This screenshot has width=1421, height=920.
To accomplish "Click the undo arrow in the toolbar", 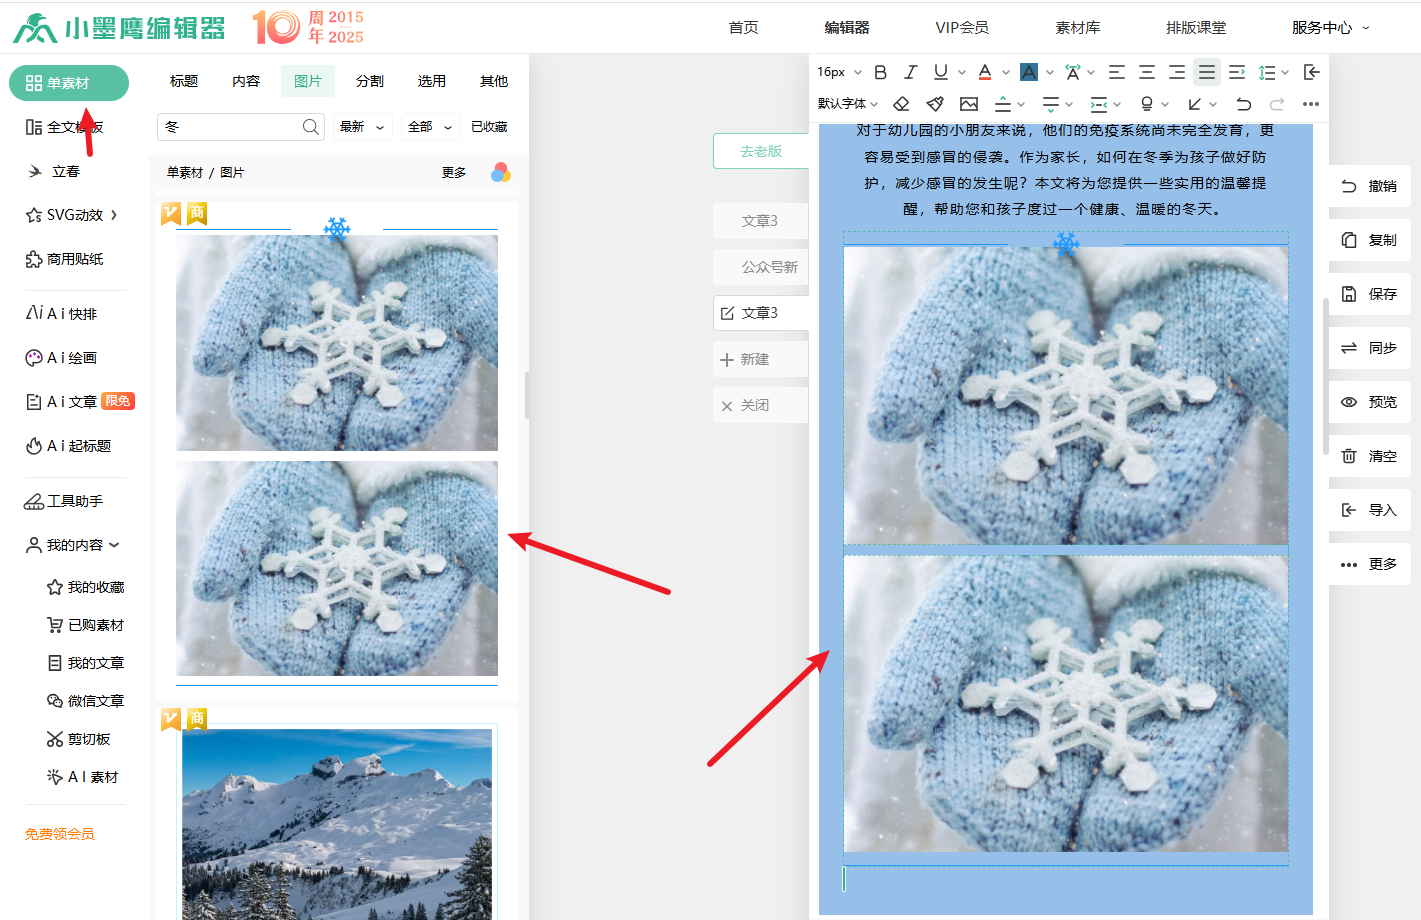I will (1243, 104).
